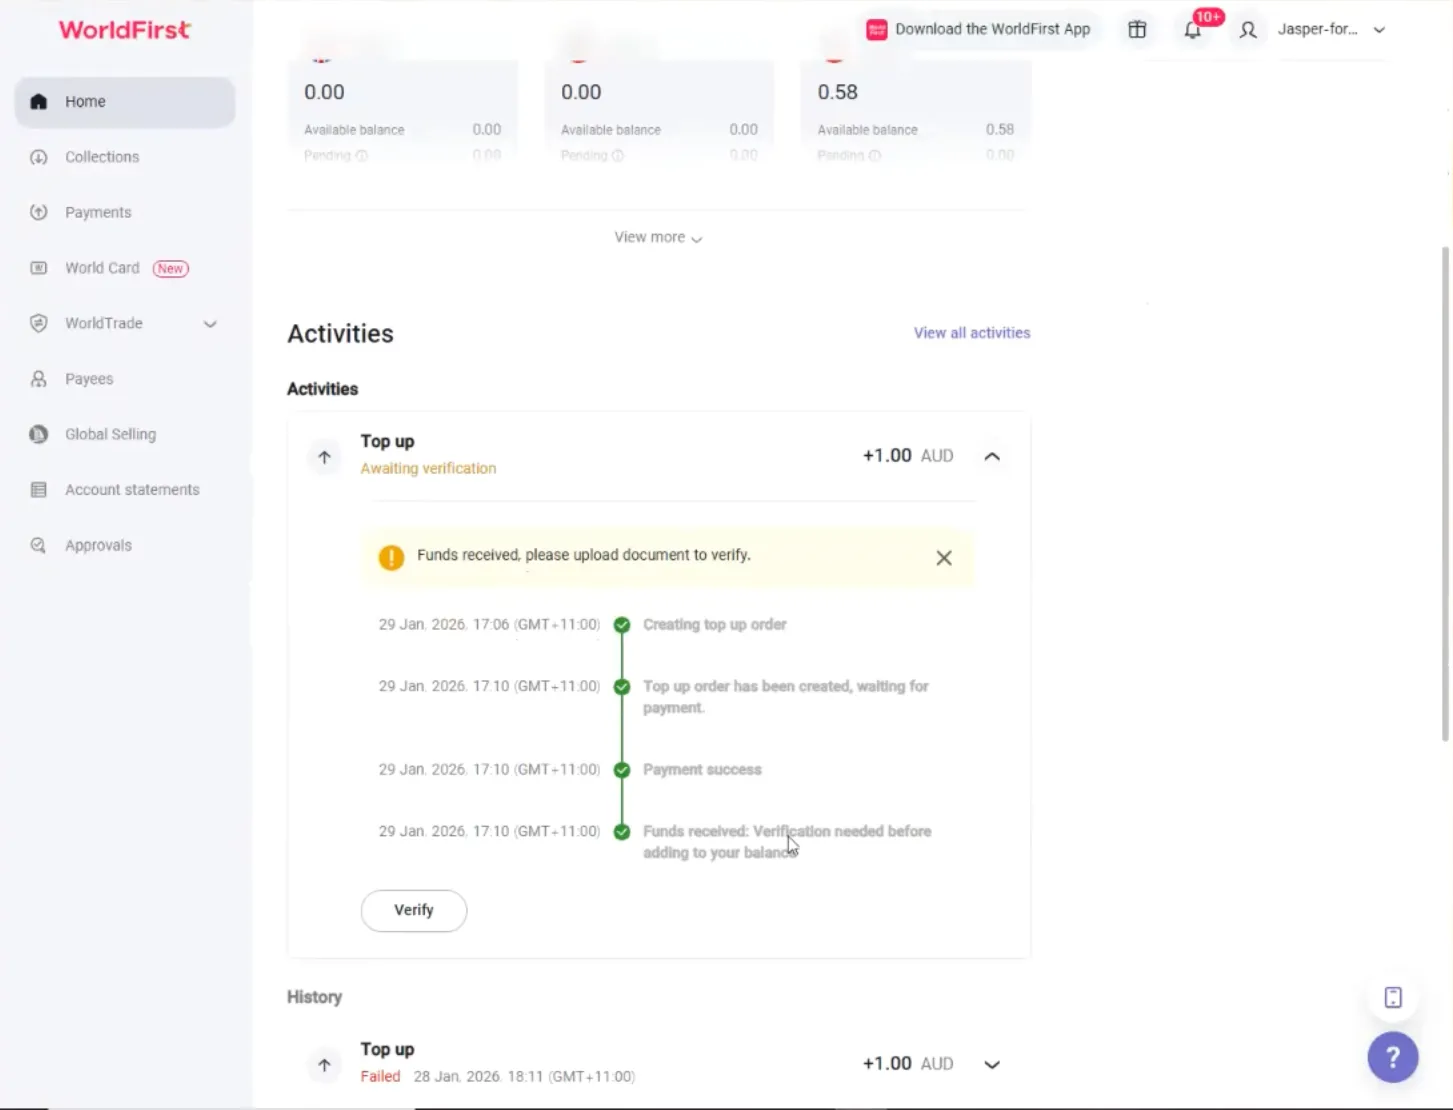Click the mobile device floating icon

pos(1393,997)
